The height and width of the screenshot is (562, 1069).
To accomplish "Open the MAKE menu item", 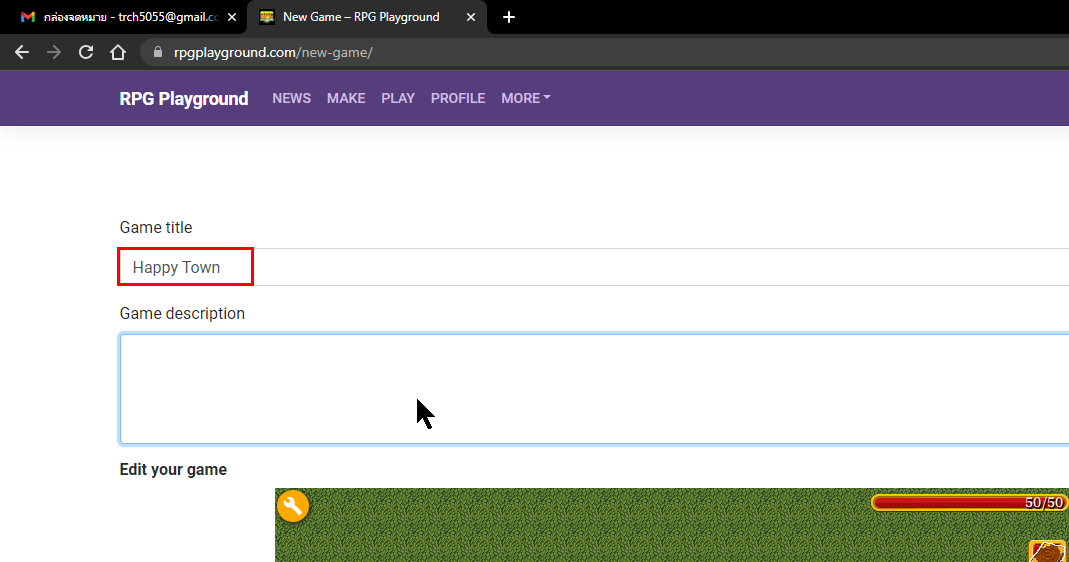I will (x=346, y=98).
